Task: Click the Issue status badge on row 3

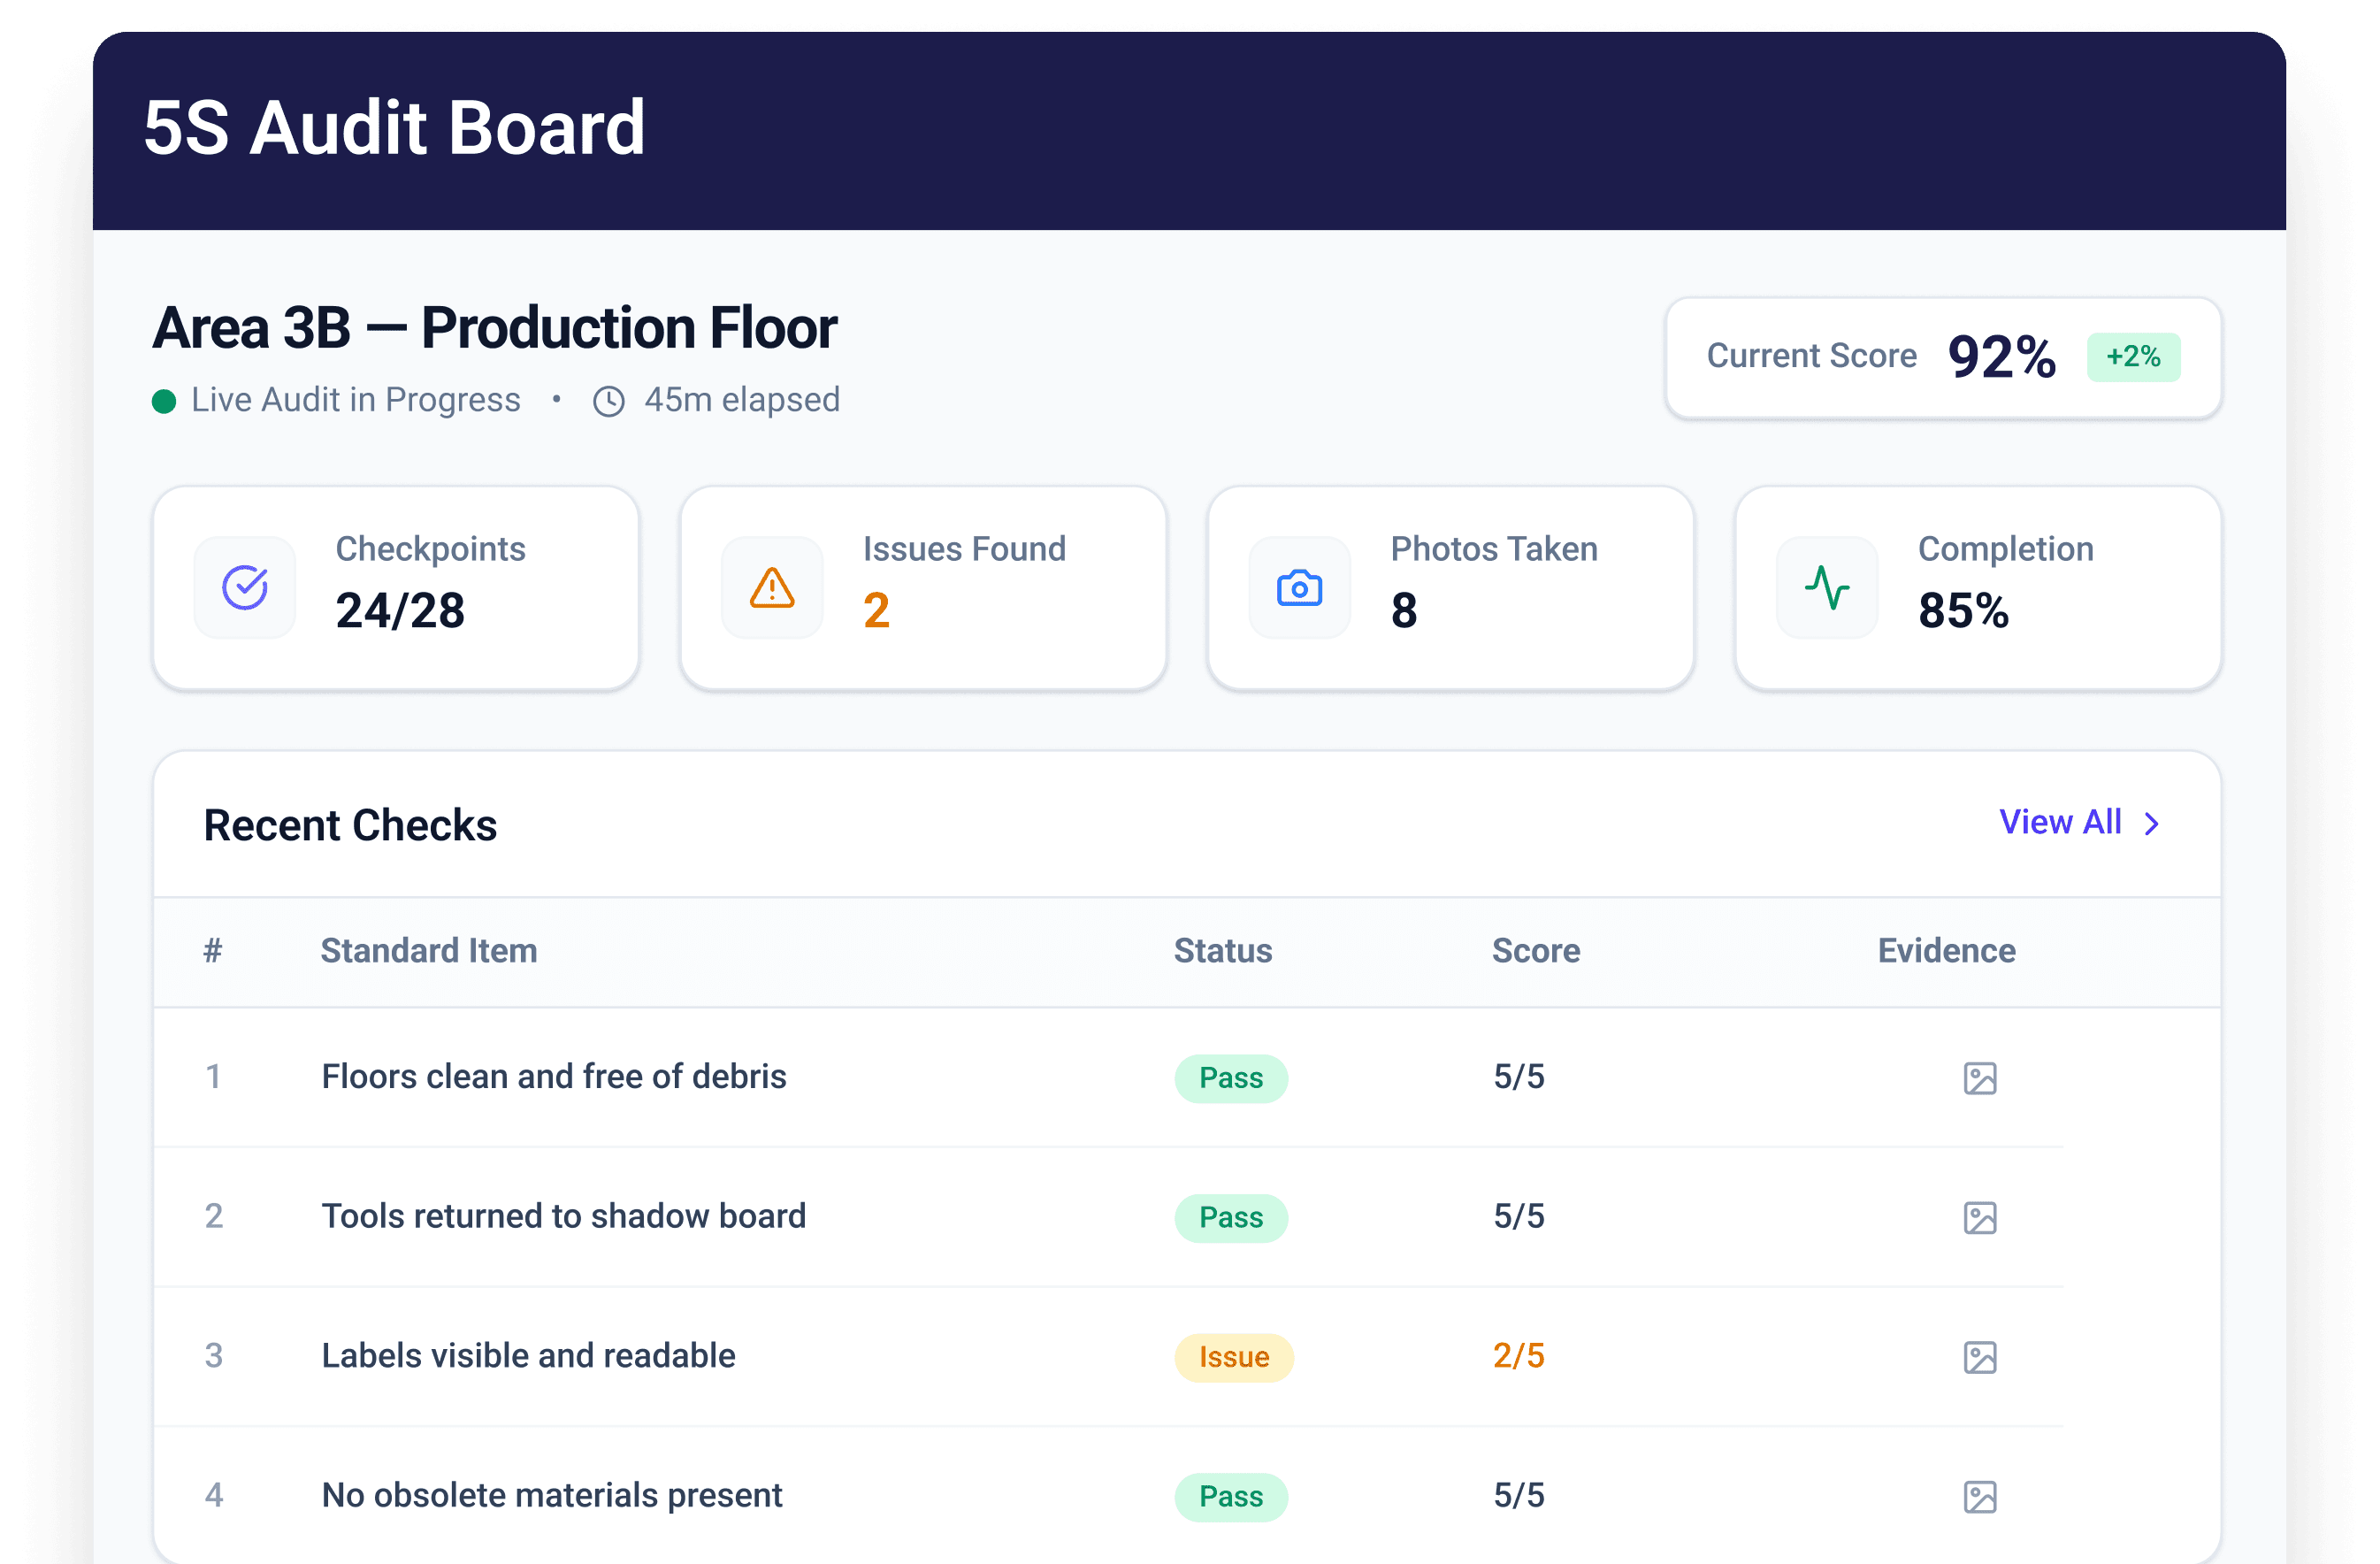Action: [1233, 1357]
